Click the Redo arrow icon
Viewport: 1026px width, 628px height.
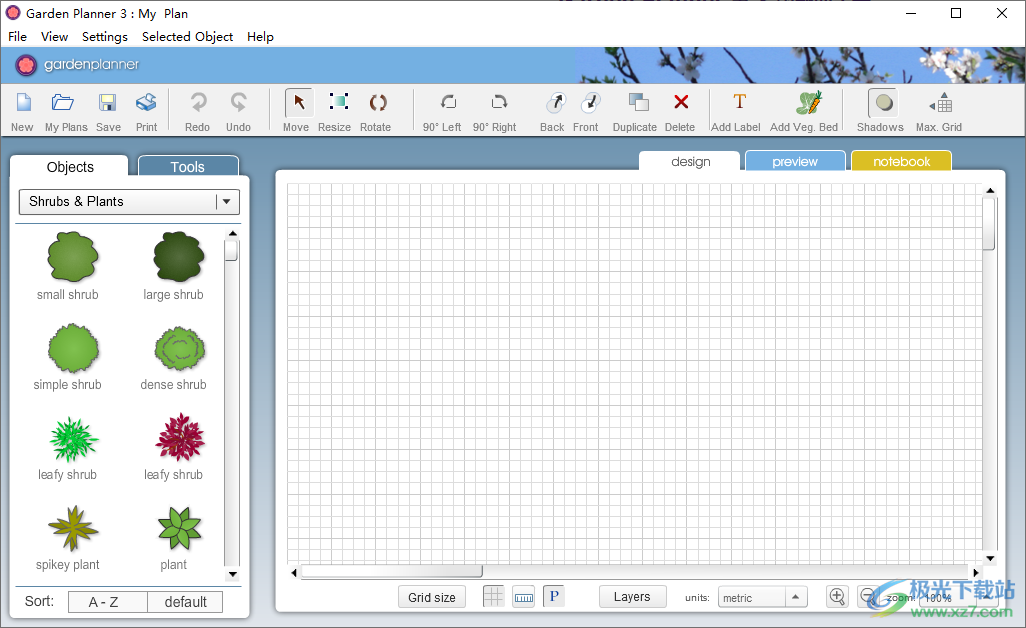click(198, 103)
